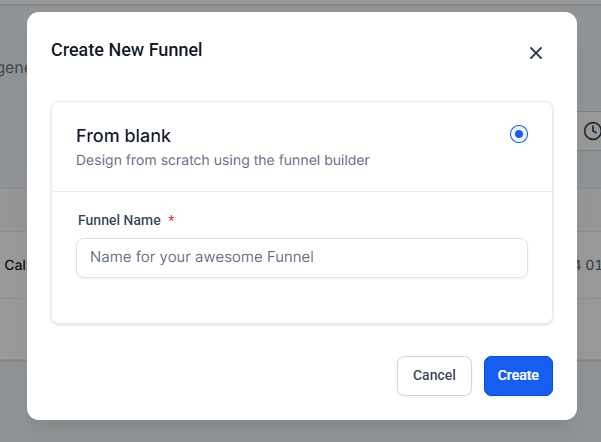Screen dimensions: 601x442
Task: Click the "Funnel Name" field label
Action: pyautogui.click(x=119, y=219)
